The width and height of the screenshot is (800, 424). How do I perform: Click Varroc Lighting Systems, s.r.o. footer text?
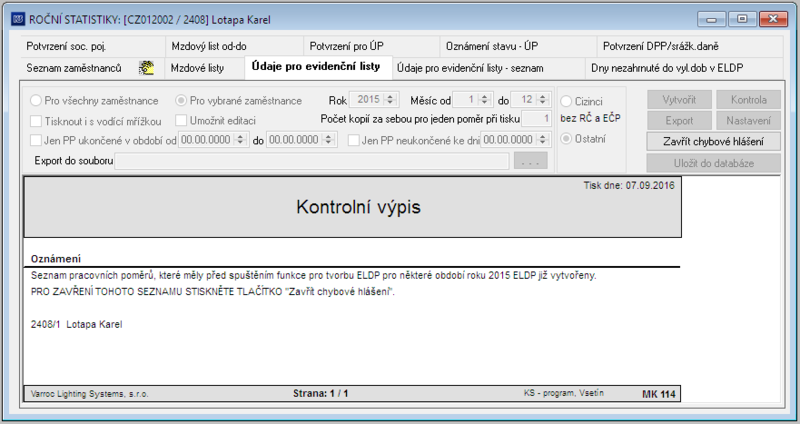pyautogui.click(x=89, y=394)
